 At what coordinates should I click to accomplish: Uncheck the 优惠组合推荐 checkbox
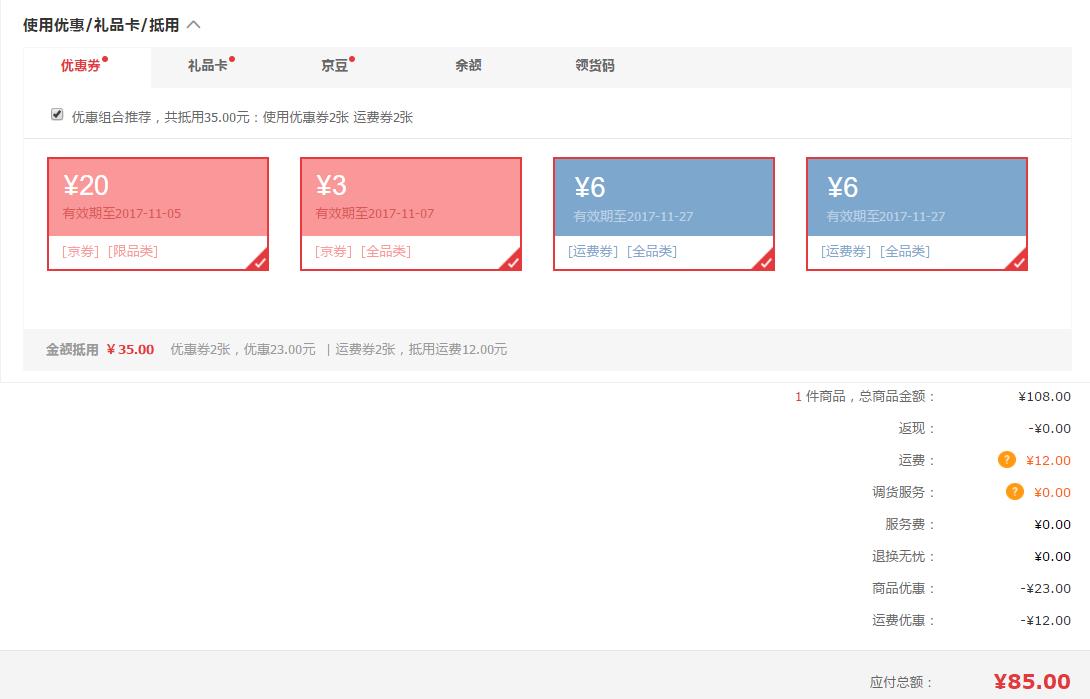pos(57,114)
